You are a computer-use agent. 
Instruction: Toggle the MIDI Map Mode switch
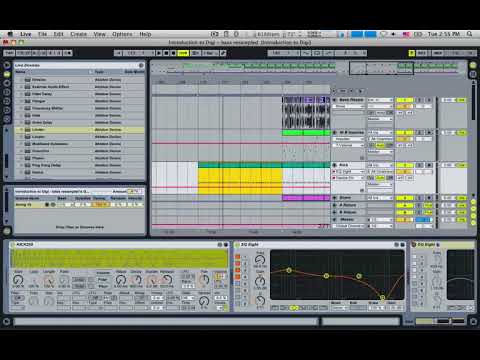(438, 53)
